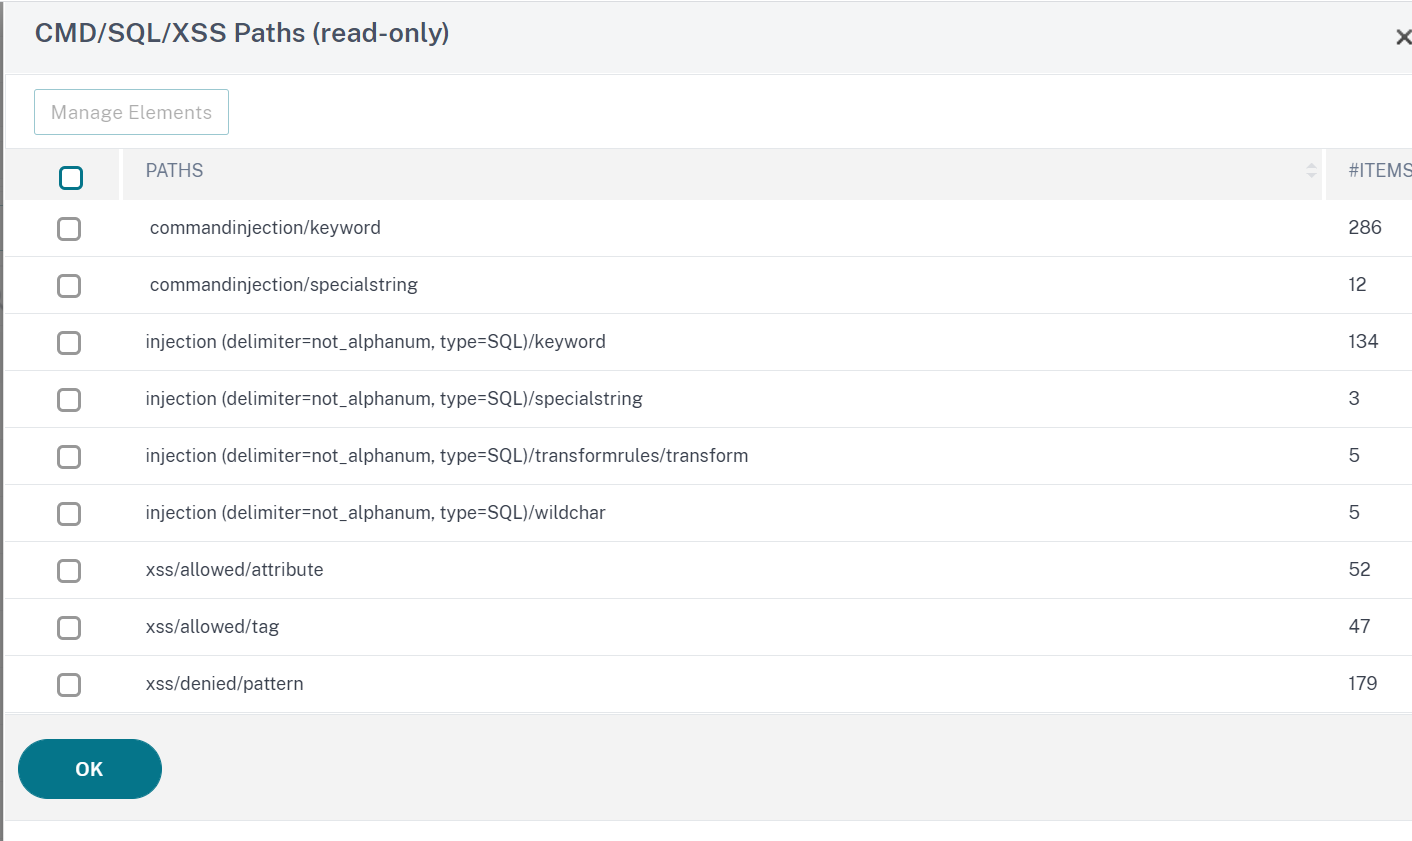
Task: Select checkbox for SQL injection /specialstring row
Action: pyautogui.click(x=69, y=400)
